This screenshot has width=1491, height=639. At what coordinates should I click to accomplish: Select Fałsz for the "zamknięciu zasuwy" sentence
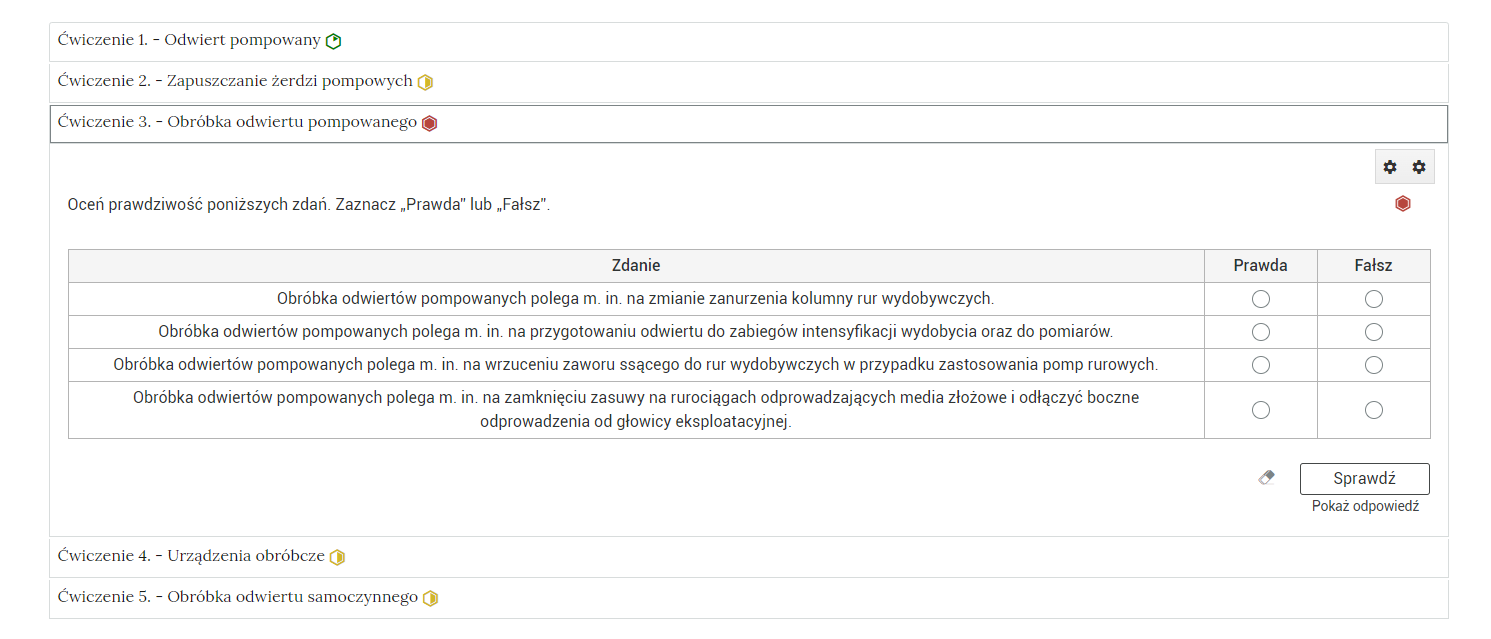(x=1373, y=410)
